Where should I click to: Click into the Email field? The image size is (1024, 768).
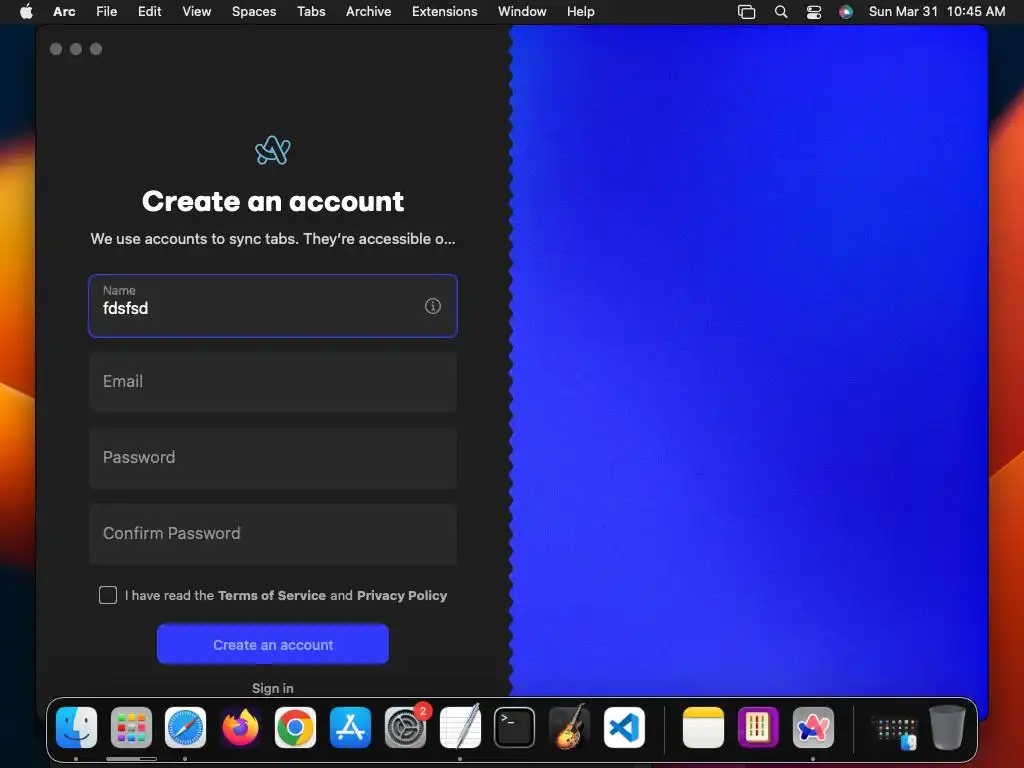click(273, 381)
